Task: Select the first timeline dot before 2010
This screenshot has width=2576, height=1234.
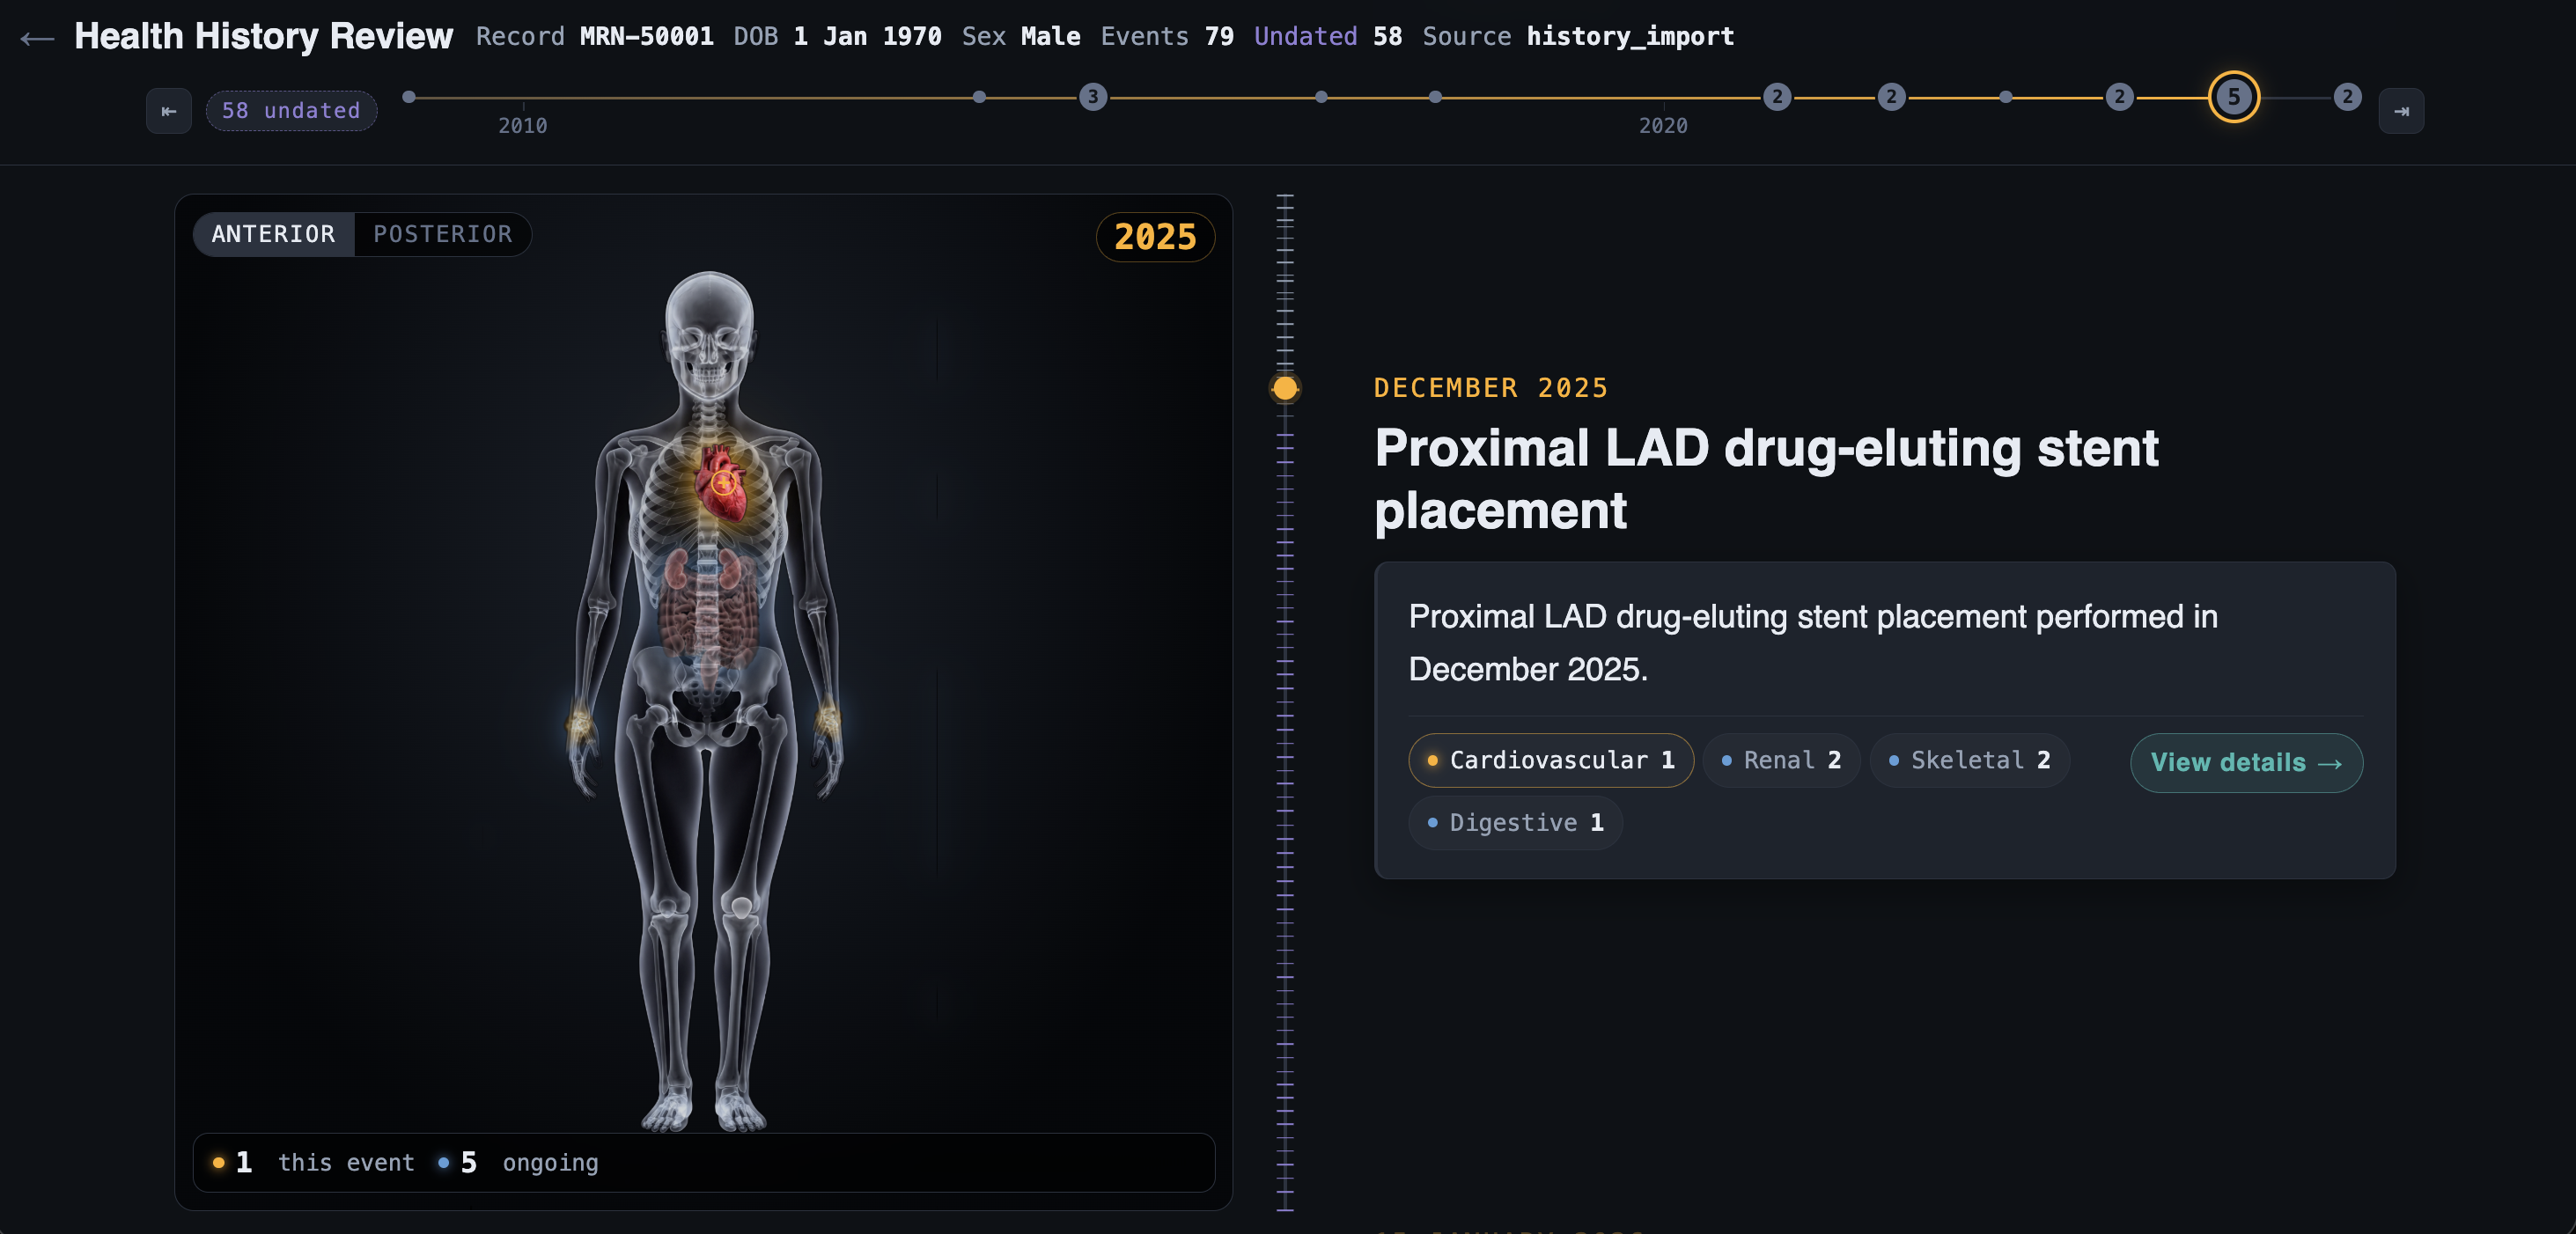Action: [409, 97]
